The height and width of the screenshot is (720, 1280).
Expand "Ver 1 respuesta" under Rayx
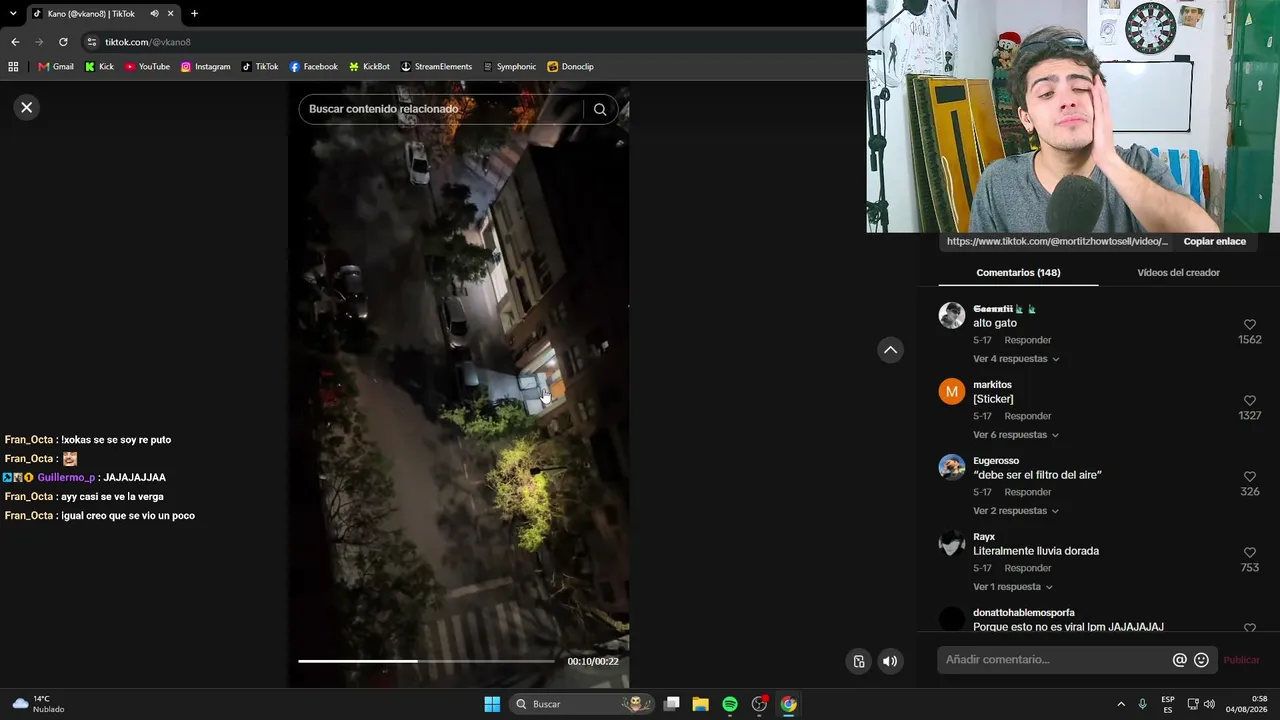pyautogui.click(x=1013, y=587)
